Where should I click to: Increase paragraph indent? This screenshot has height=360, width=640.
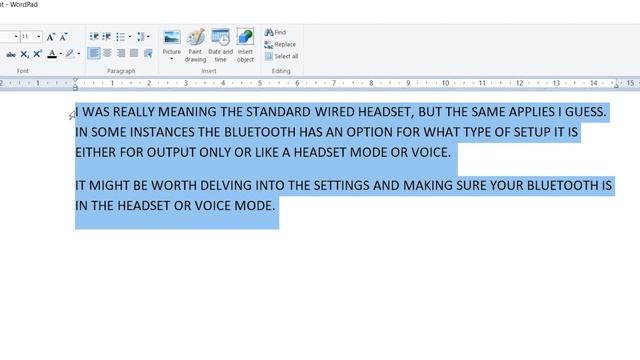click(107, 37)
